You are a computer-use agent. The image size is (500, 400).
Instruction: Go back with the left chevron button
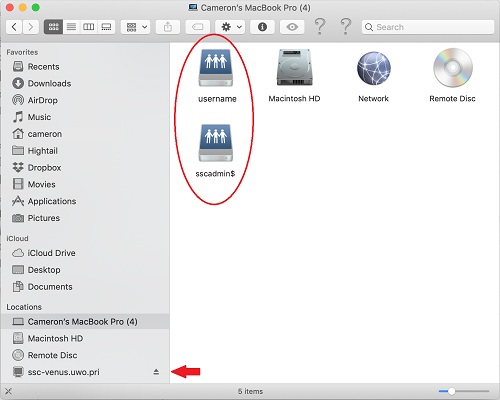[x=14, y=27]
